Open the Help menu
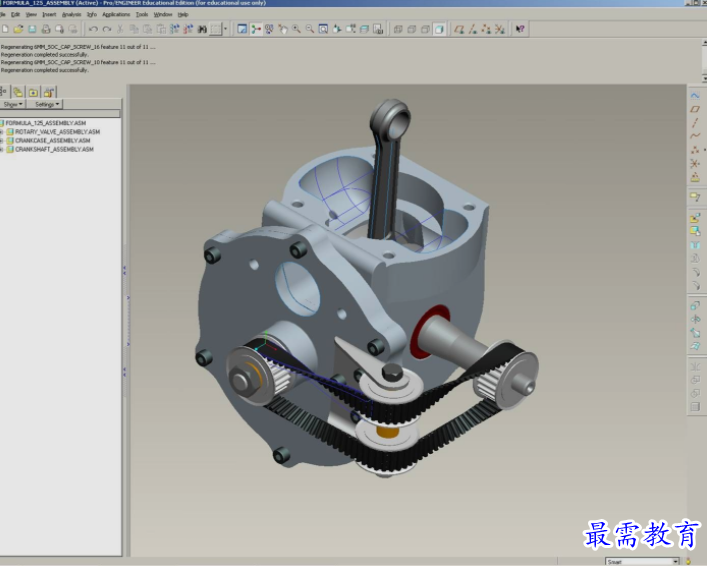The width and height of the screenshot is (707, 566). click(x=183, y=14)
